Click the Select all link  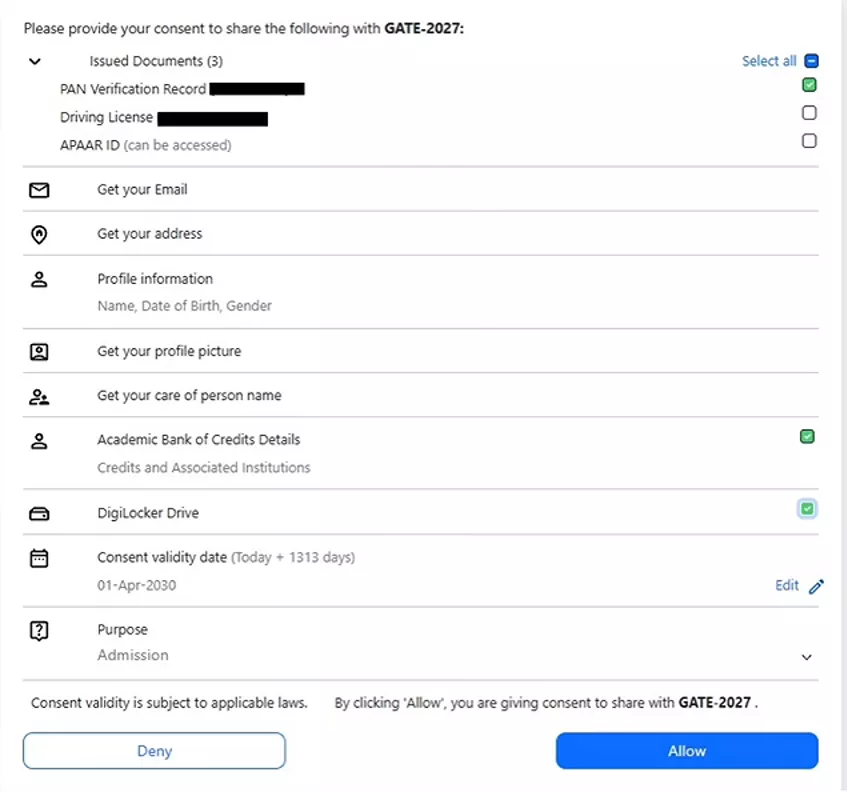pyautogui.click(x=769, y=61)
